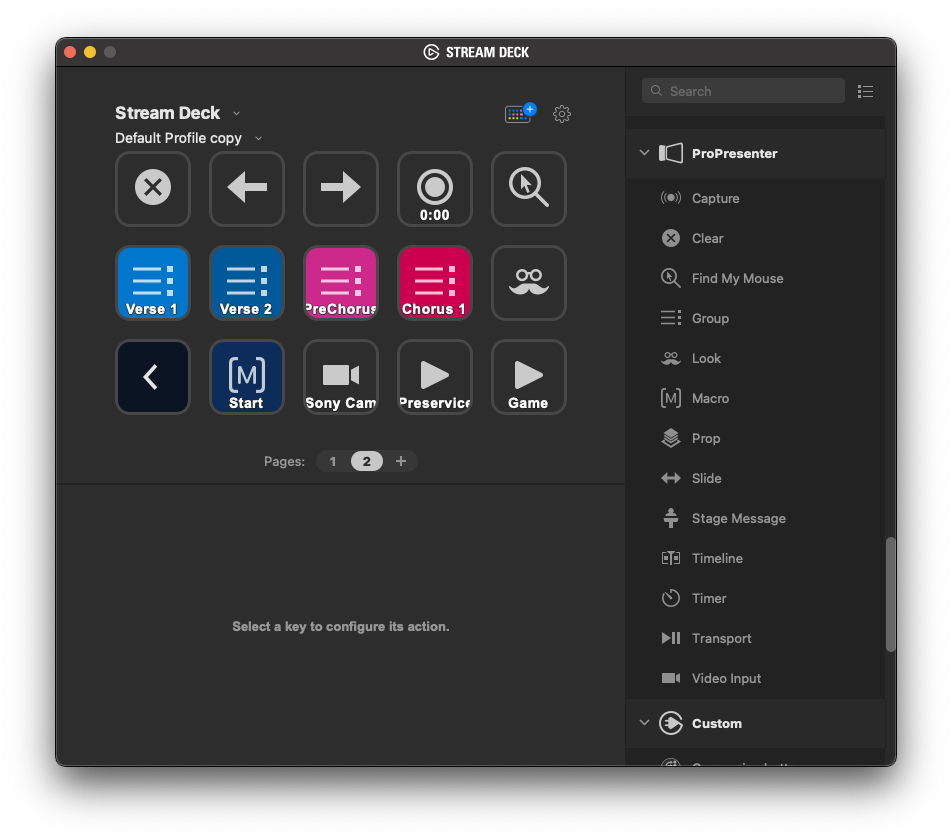Image resolution: width=952 pixels, height=840 pixels.
Task: Toggle the action list view icon
Action: pyautogui.click(x=865, y=91)
